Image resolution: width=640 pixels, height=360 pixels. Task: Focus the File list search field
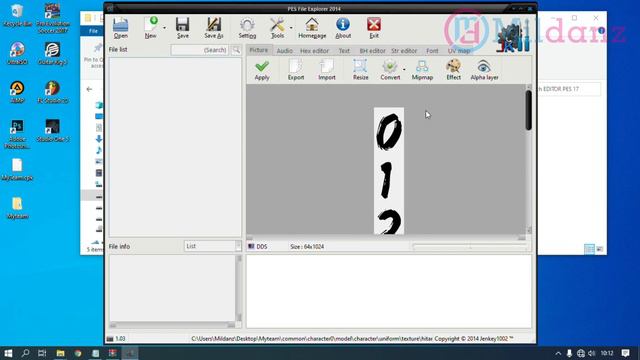click(200, 50)
